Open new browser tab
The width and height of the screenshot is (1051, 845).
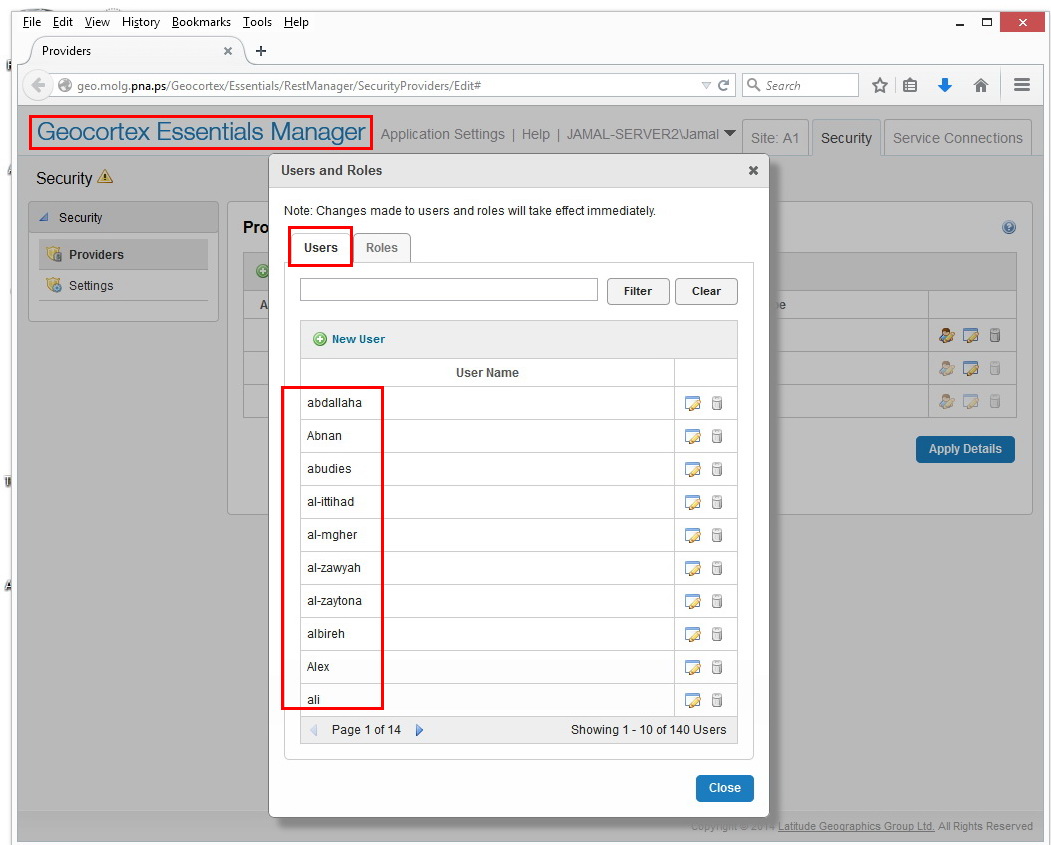tap(261, 51)
